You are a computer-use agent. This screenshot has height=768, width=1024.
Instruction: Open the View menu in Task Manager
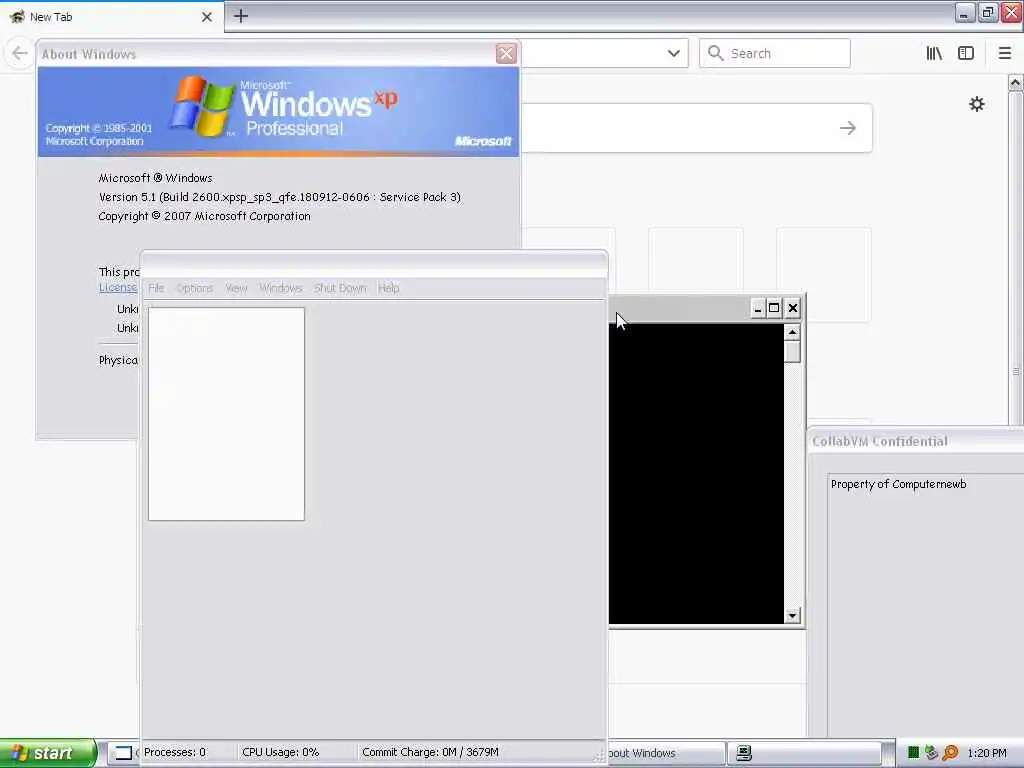[x=236, y=288]
